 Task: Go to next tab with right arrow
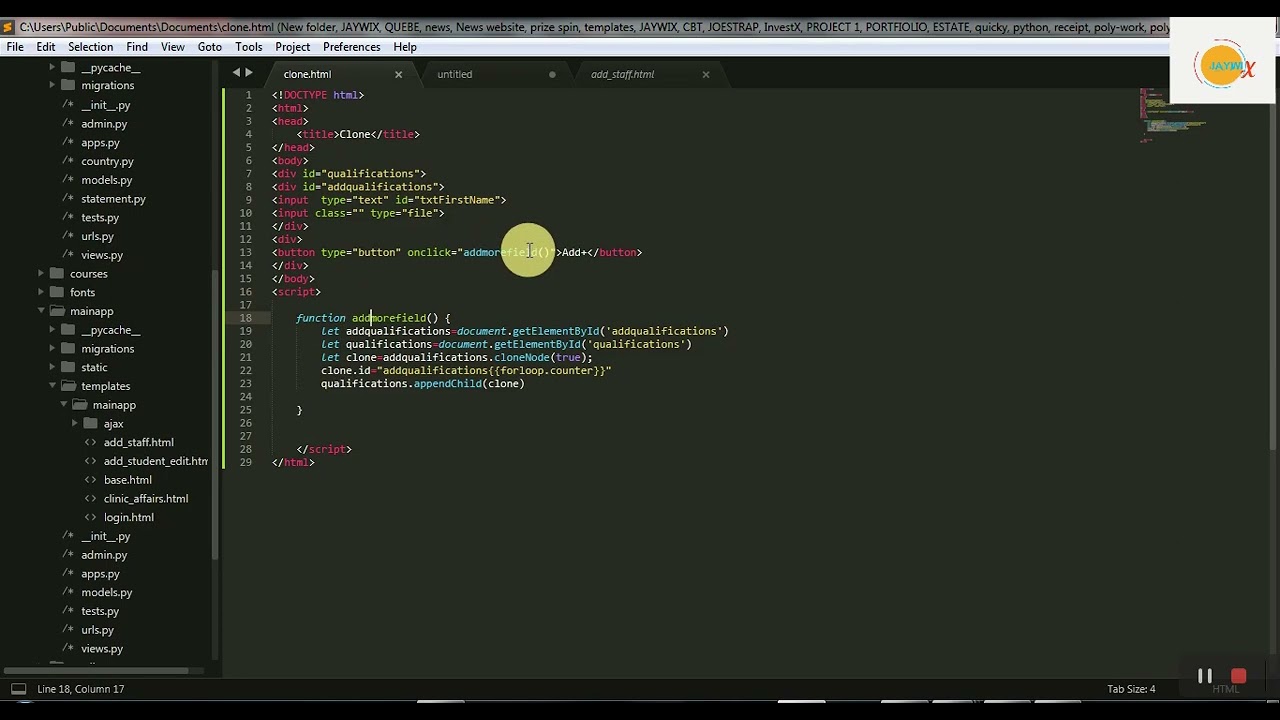(249, 73)
